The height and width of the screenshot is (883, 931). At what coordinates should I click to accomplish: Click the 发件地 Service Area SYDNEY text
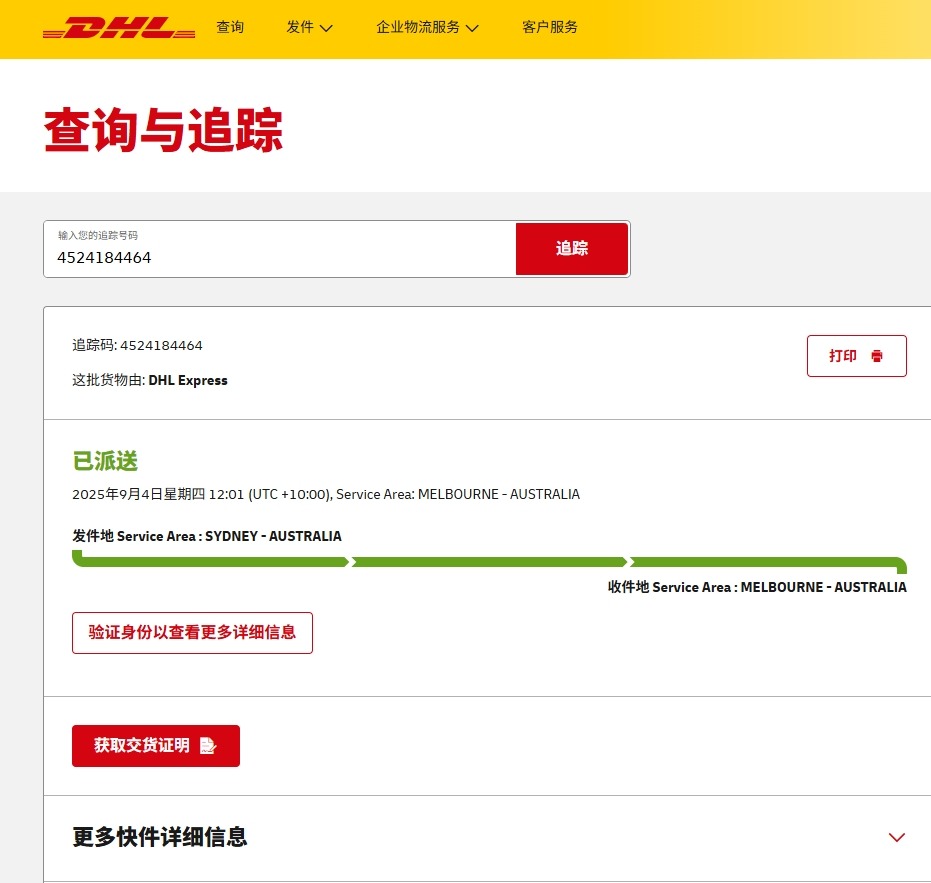(207, 536)
